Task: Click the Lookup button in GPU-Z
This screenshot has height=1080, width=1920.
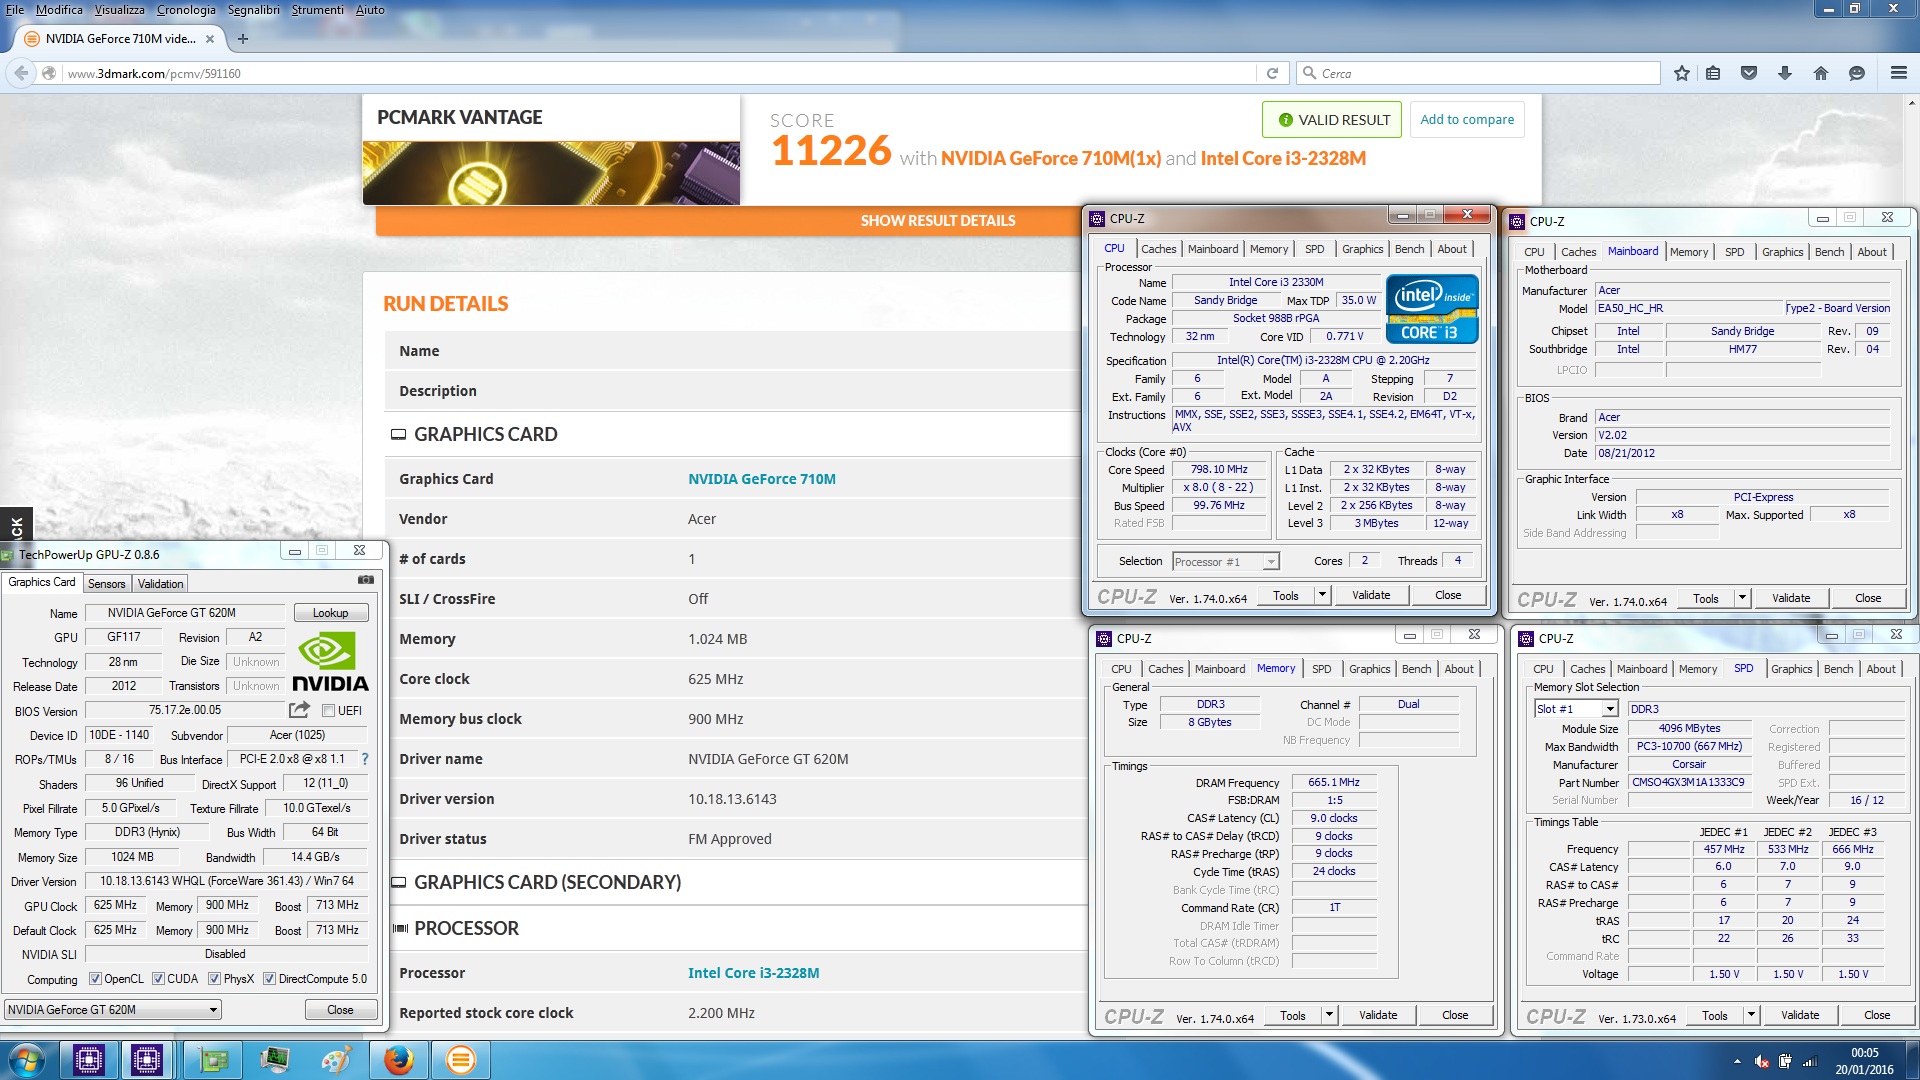Action: (331, 613)
